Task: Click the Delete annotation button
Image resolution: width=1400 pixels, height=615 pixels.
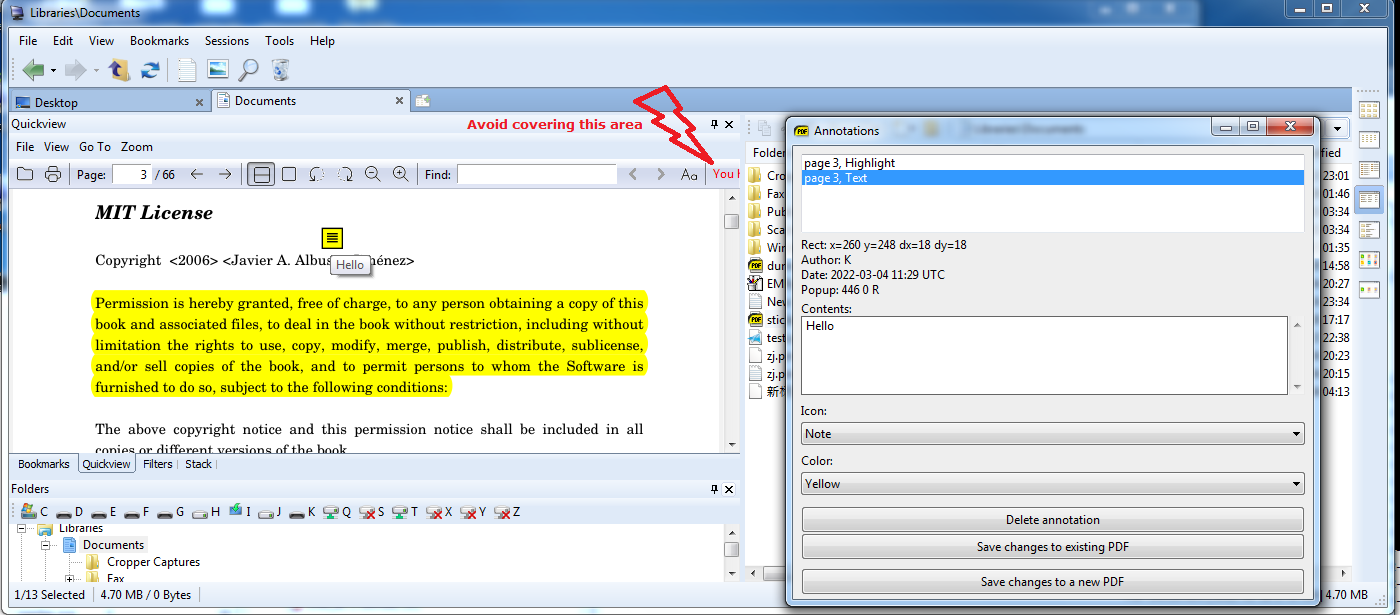Action: point(1052,519)
